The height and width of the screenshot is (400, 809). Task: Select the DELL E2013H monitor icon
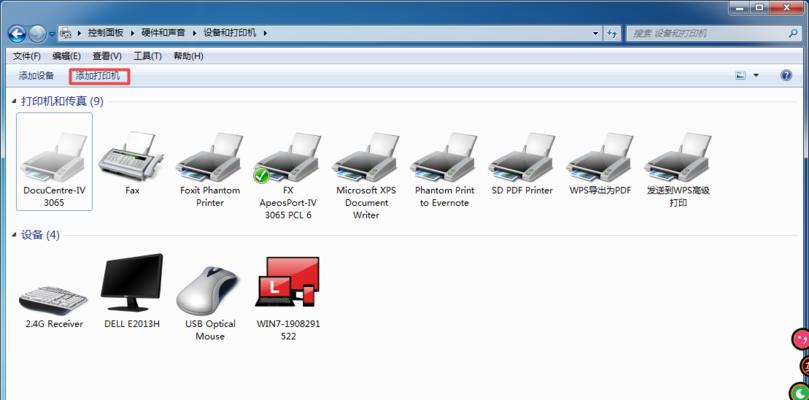(132, 282)
